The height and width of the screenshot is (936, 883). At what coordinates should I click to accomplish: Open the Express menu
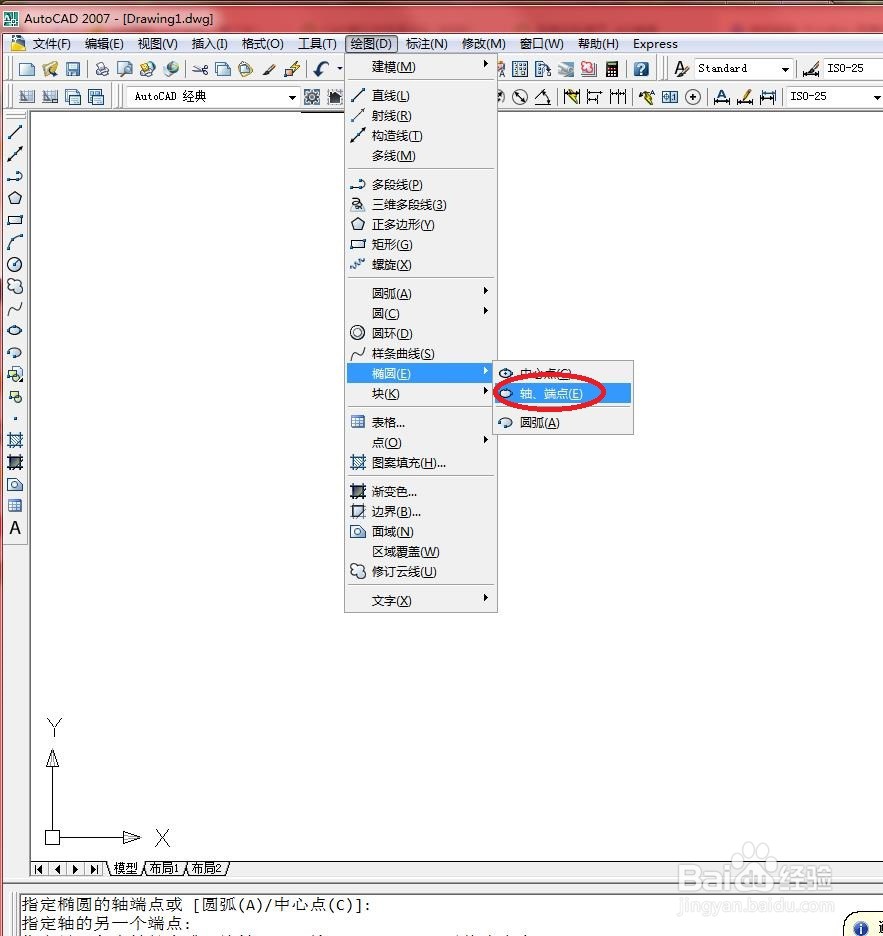(x=655, y=44)
